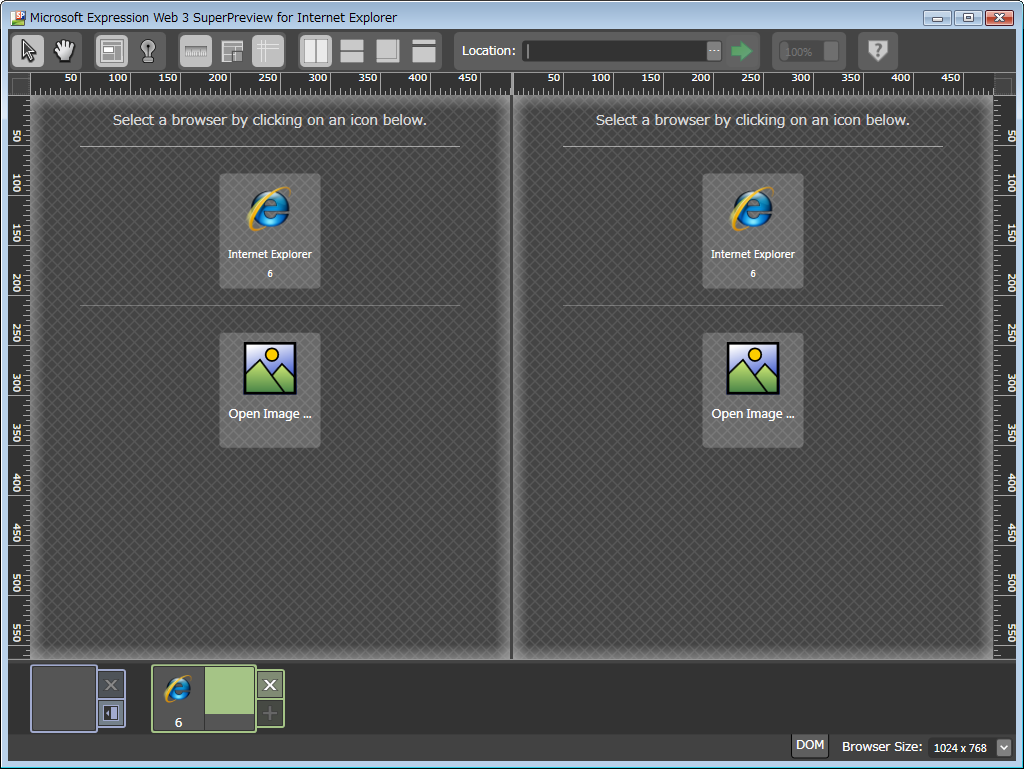
Task: Click the green Go arrow
Action: click(x=741, y=51)
